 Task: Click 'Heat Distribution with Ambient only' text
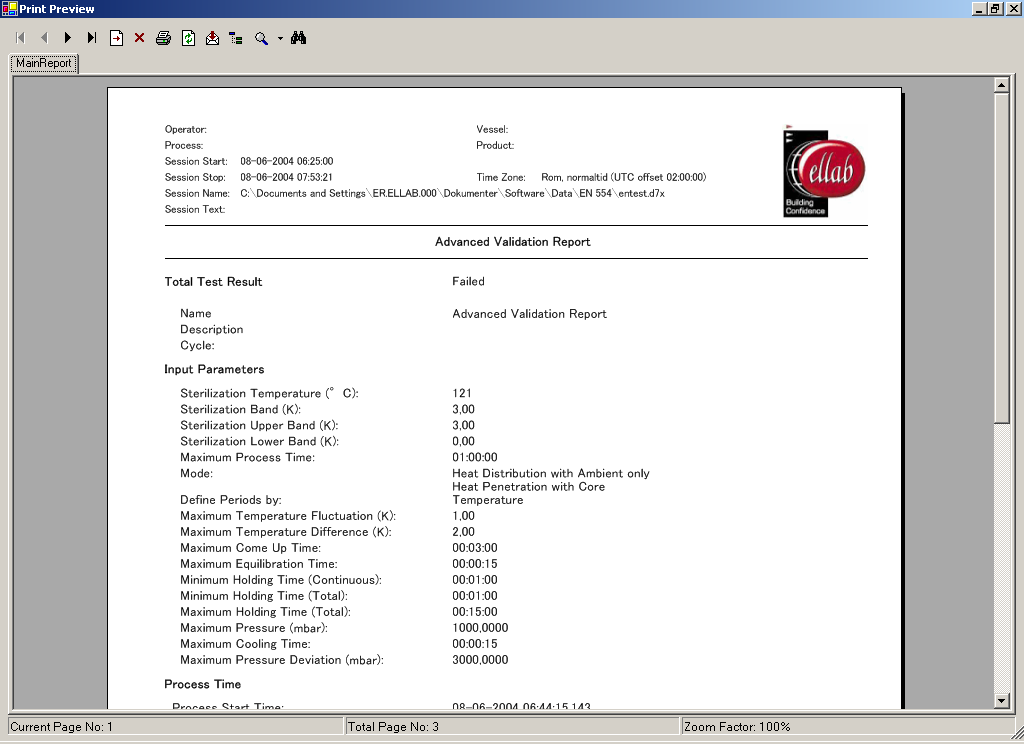click(x=551, y=474)
